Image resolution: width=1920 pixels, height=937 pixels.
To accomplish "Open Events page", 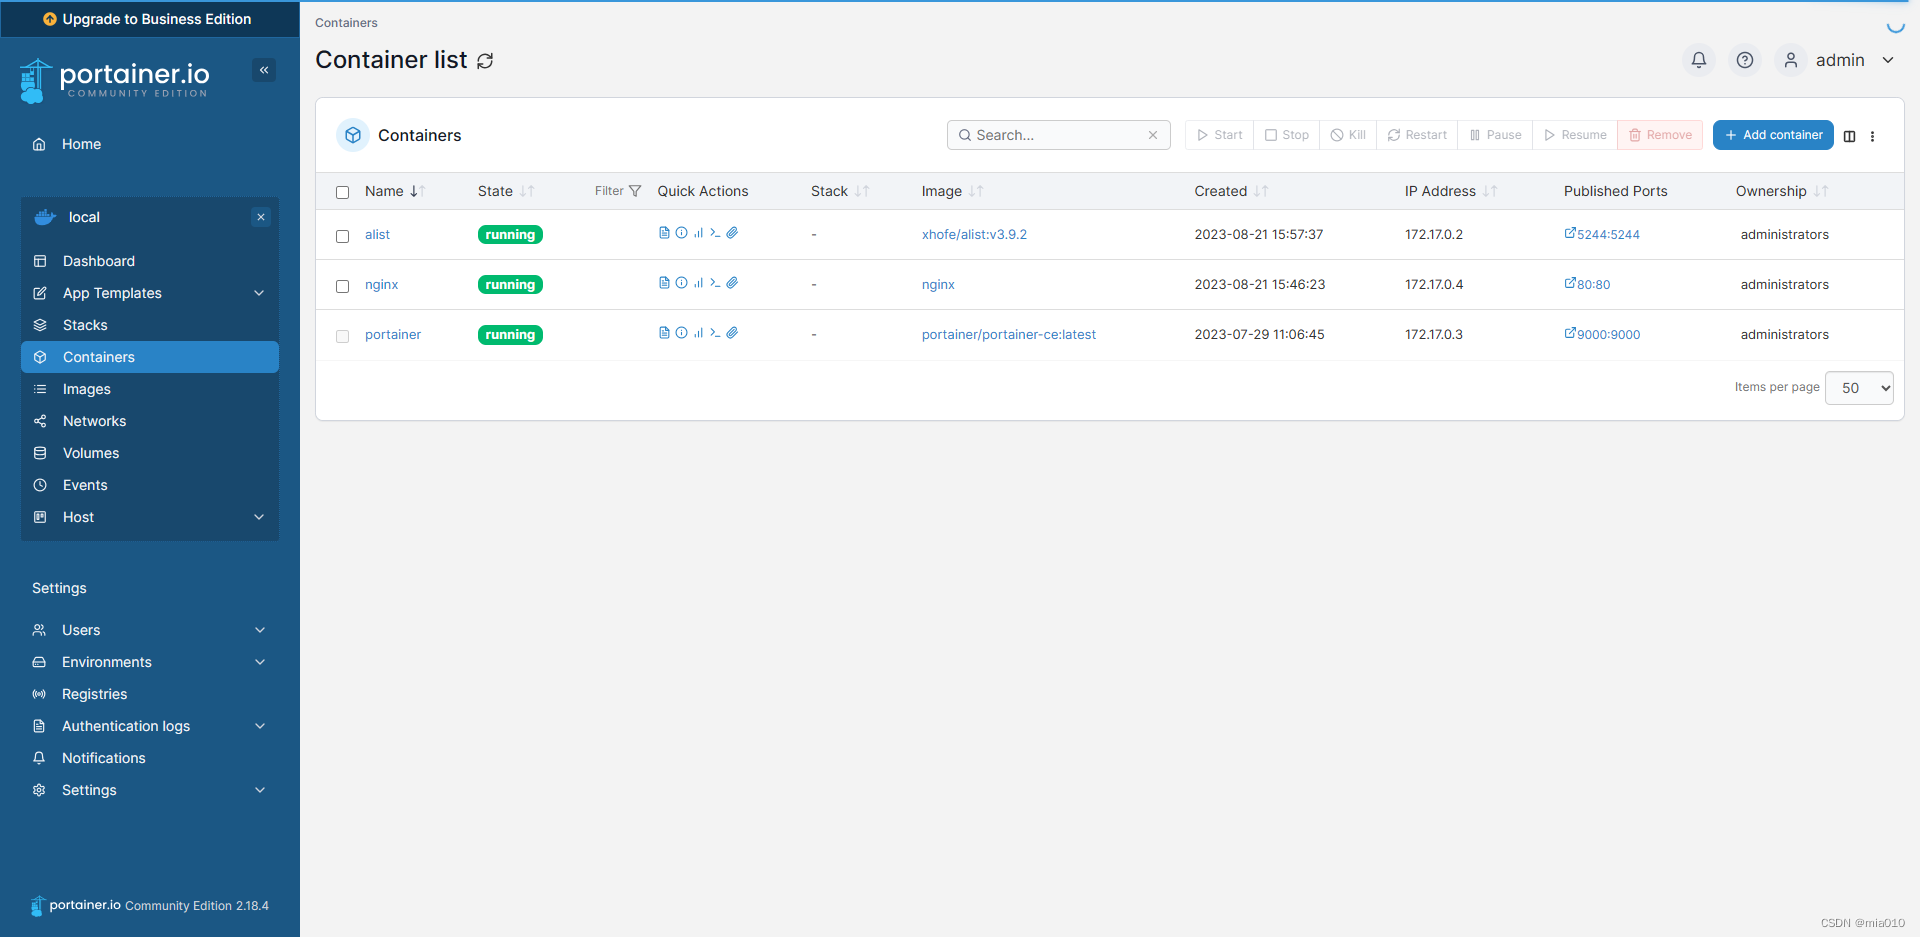I will [x=150, y=485].
